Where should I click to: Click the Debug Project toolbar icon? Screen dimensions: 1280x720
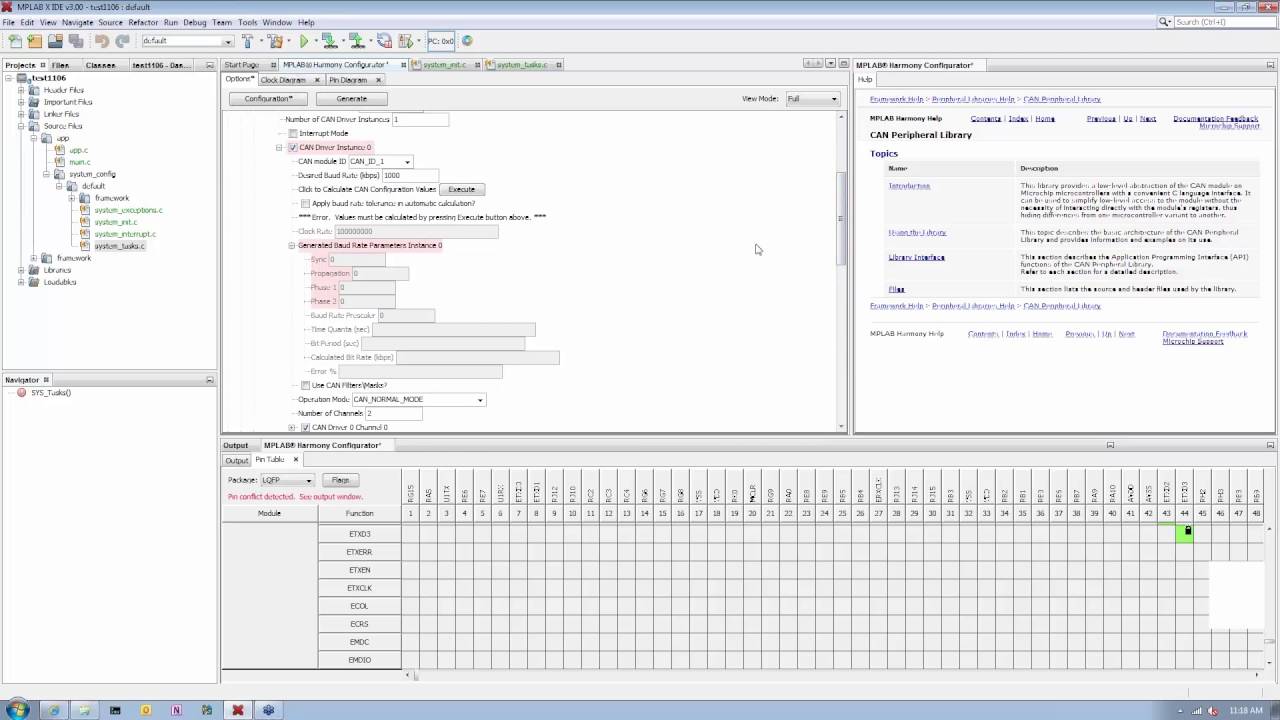pos(406,41)
